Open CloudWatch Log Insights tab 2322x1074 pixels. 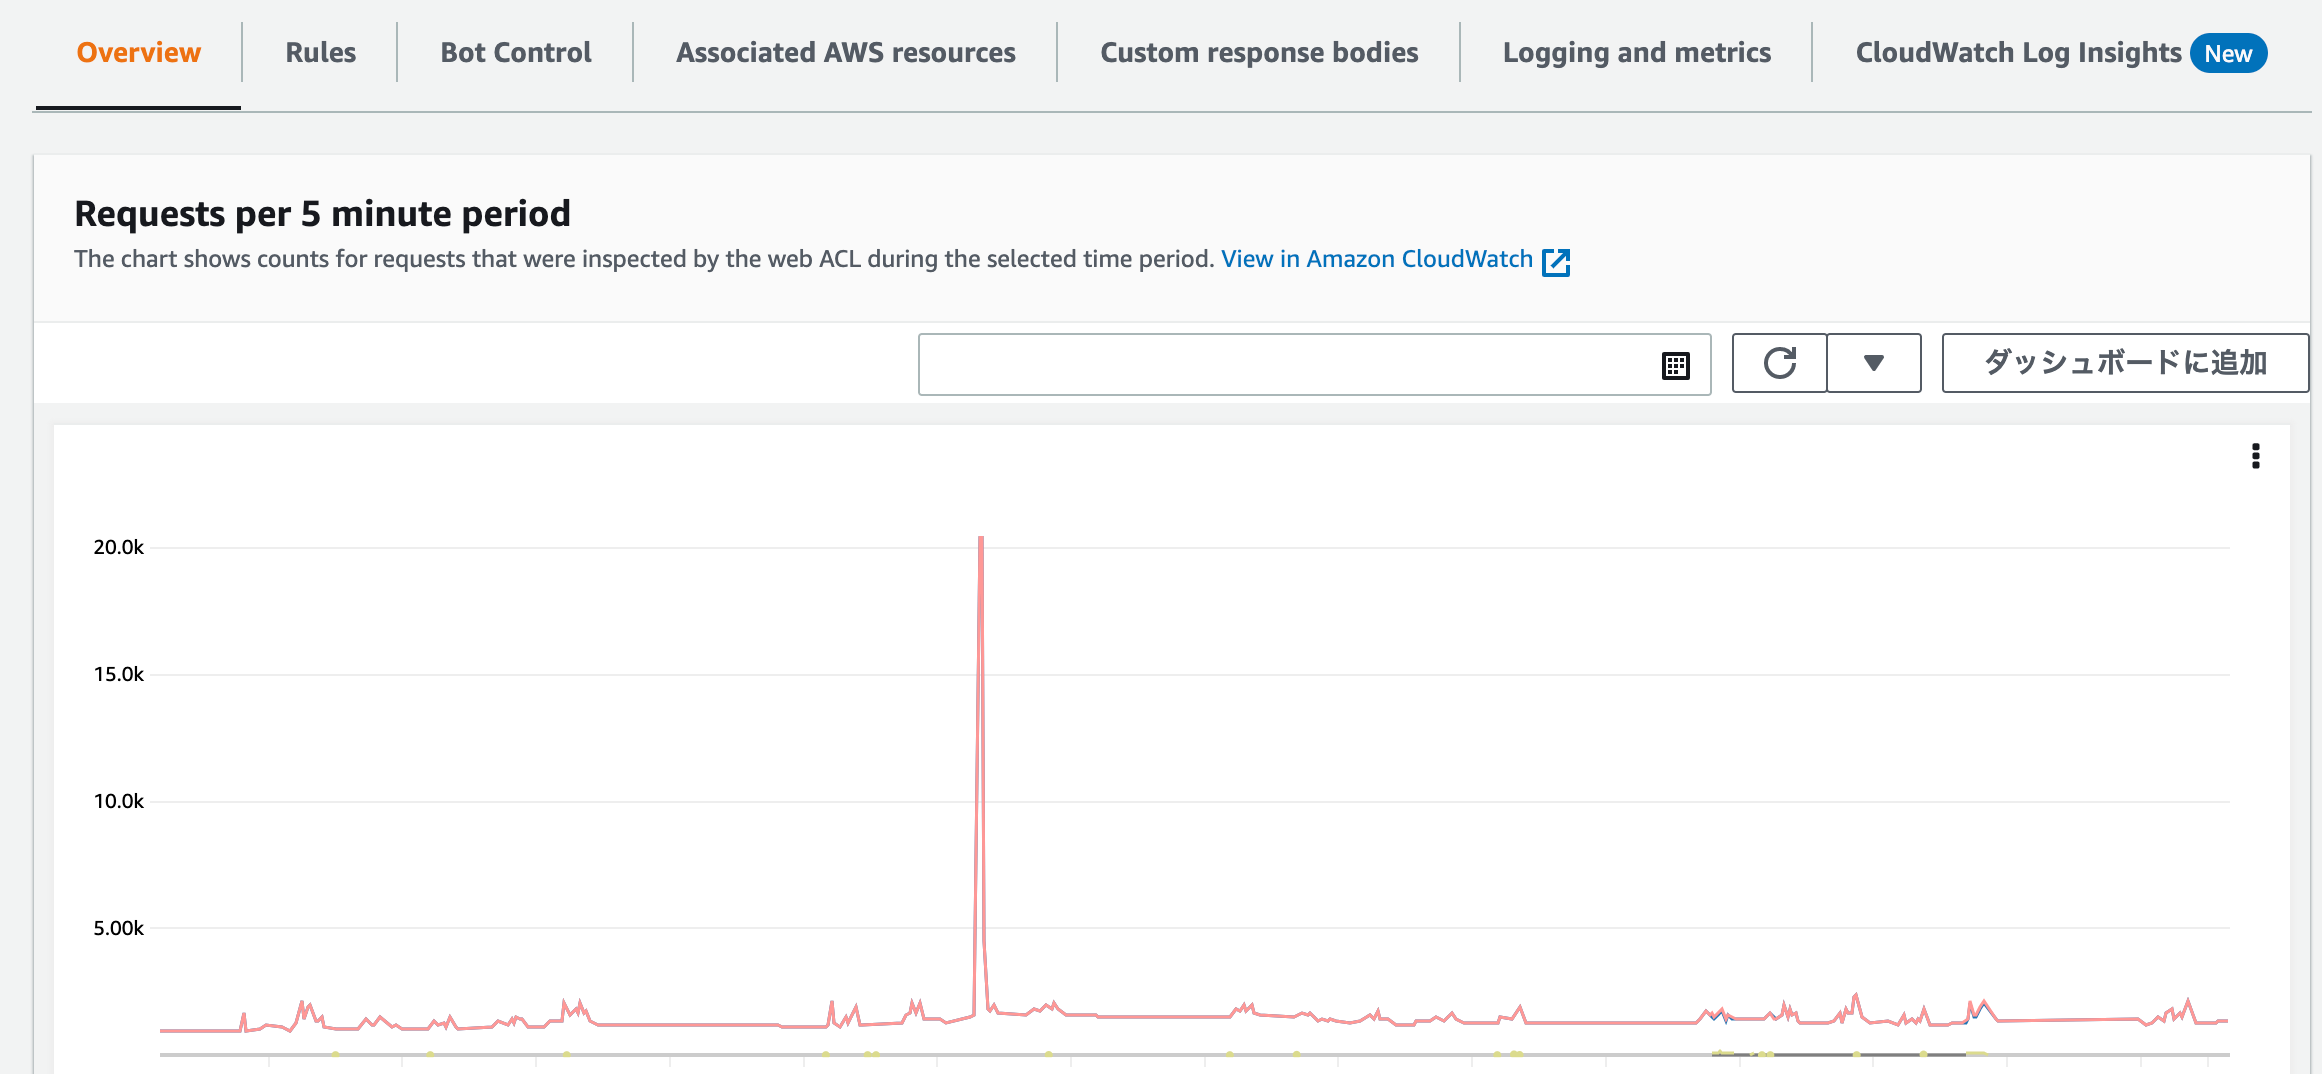[x=2018, y=53]
